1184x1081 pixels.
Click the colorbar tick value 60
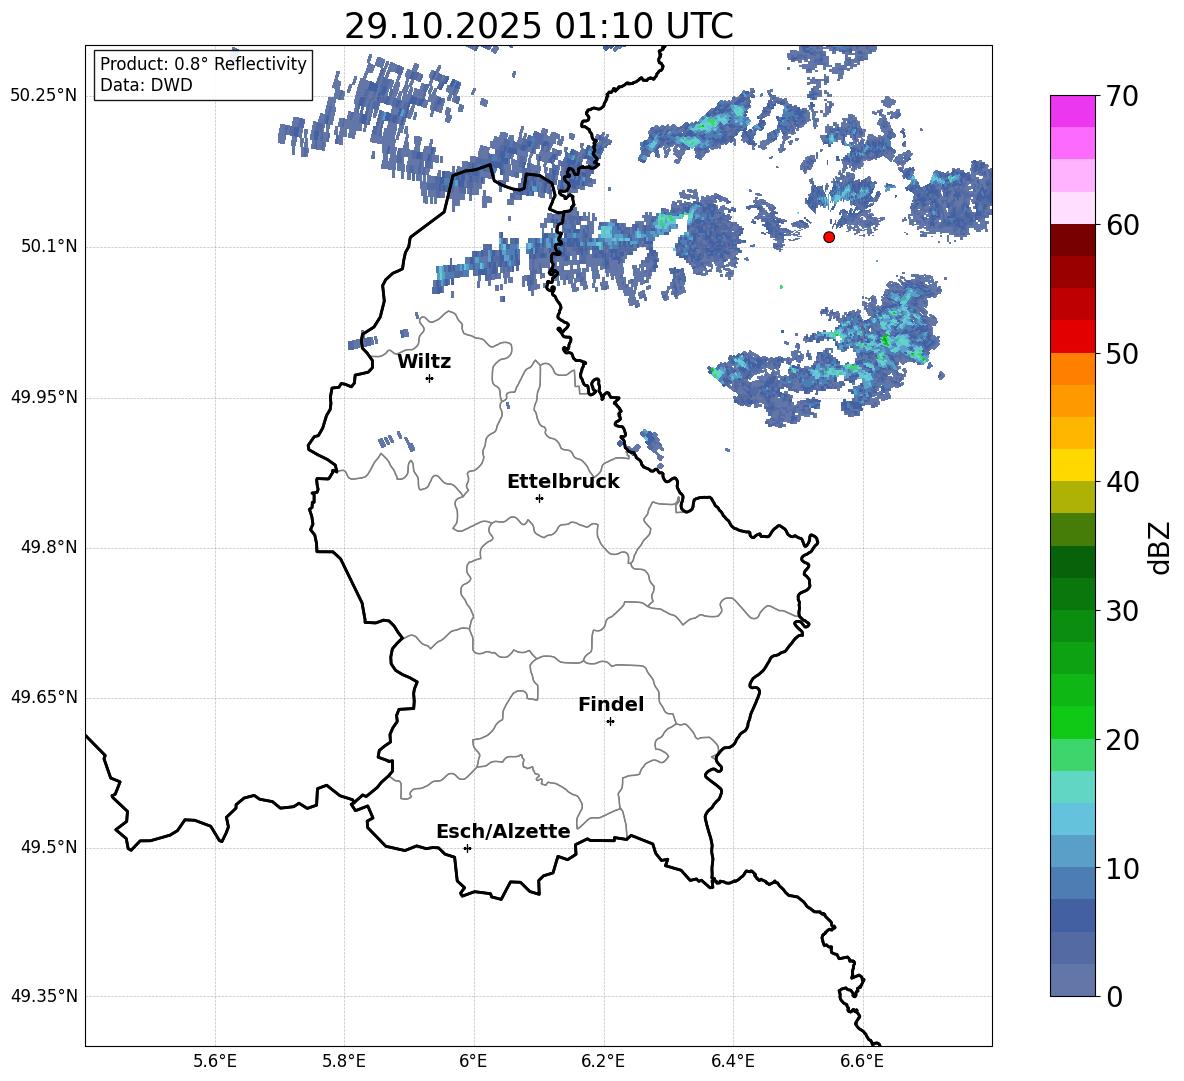(1122, 225)
